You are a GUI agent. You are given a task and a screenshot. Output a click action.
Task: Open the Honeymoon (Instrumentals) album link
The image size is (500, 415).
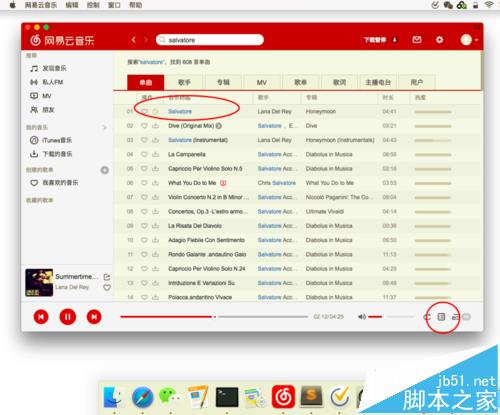pos(340,140)
